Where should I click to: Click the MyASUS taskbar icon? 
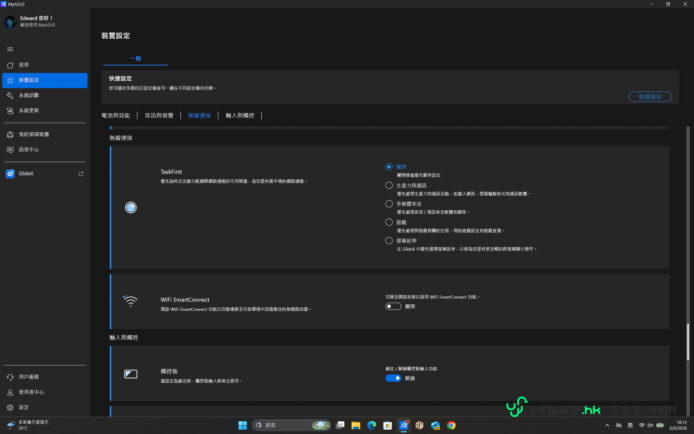(x=404, y=425)
